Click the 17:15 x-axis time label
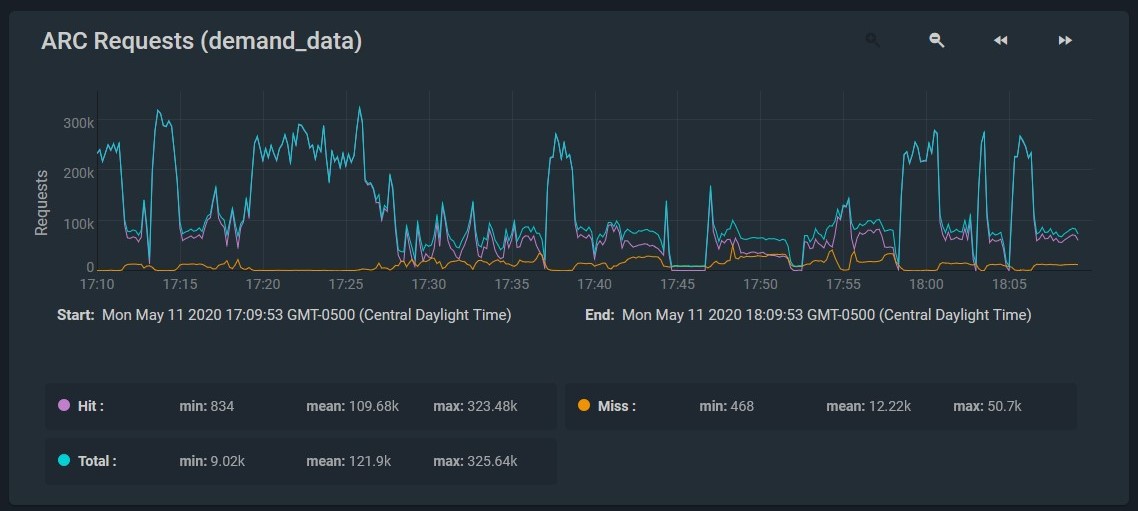The height and width of the screenshot is (511, 1138). (180, 285)
